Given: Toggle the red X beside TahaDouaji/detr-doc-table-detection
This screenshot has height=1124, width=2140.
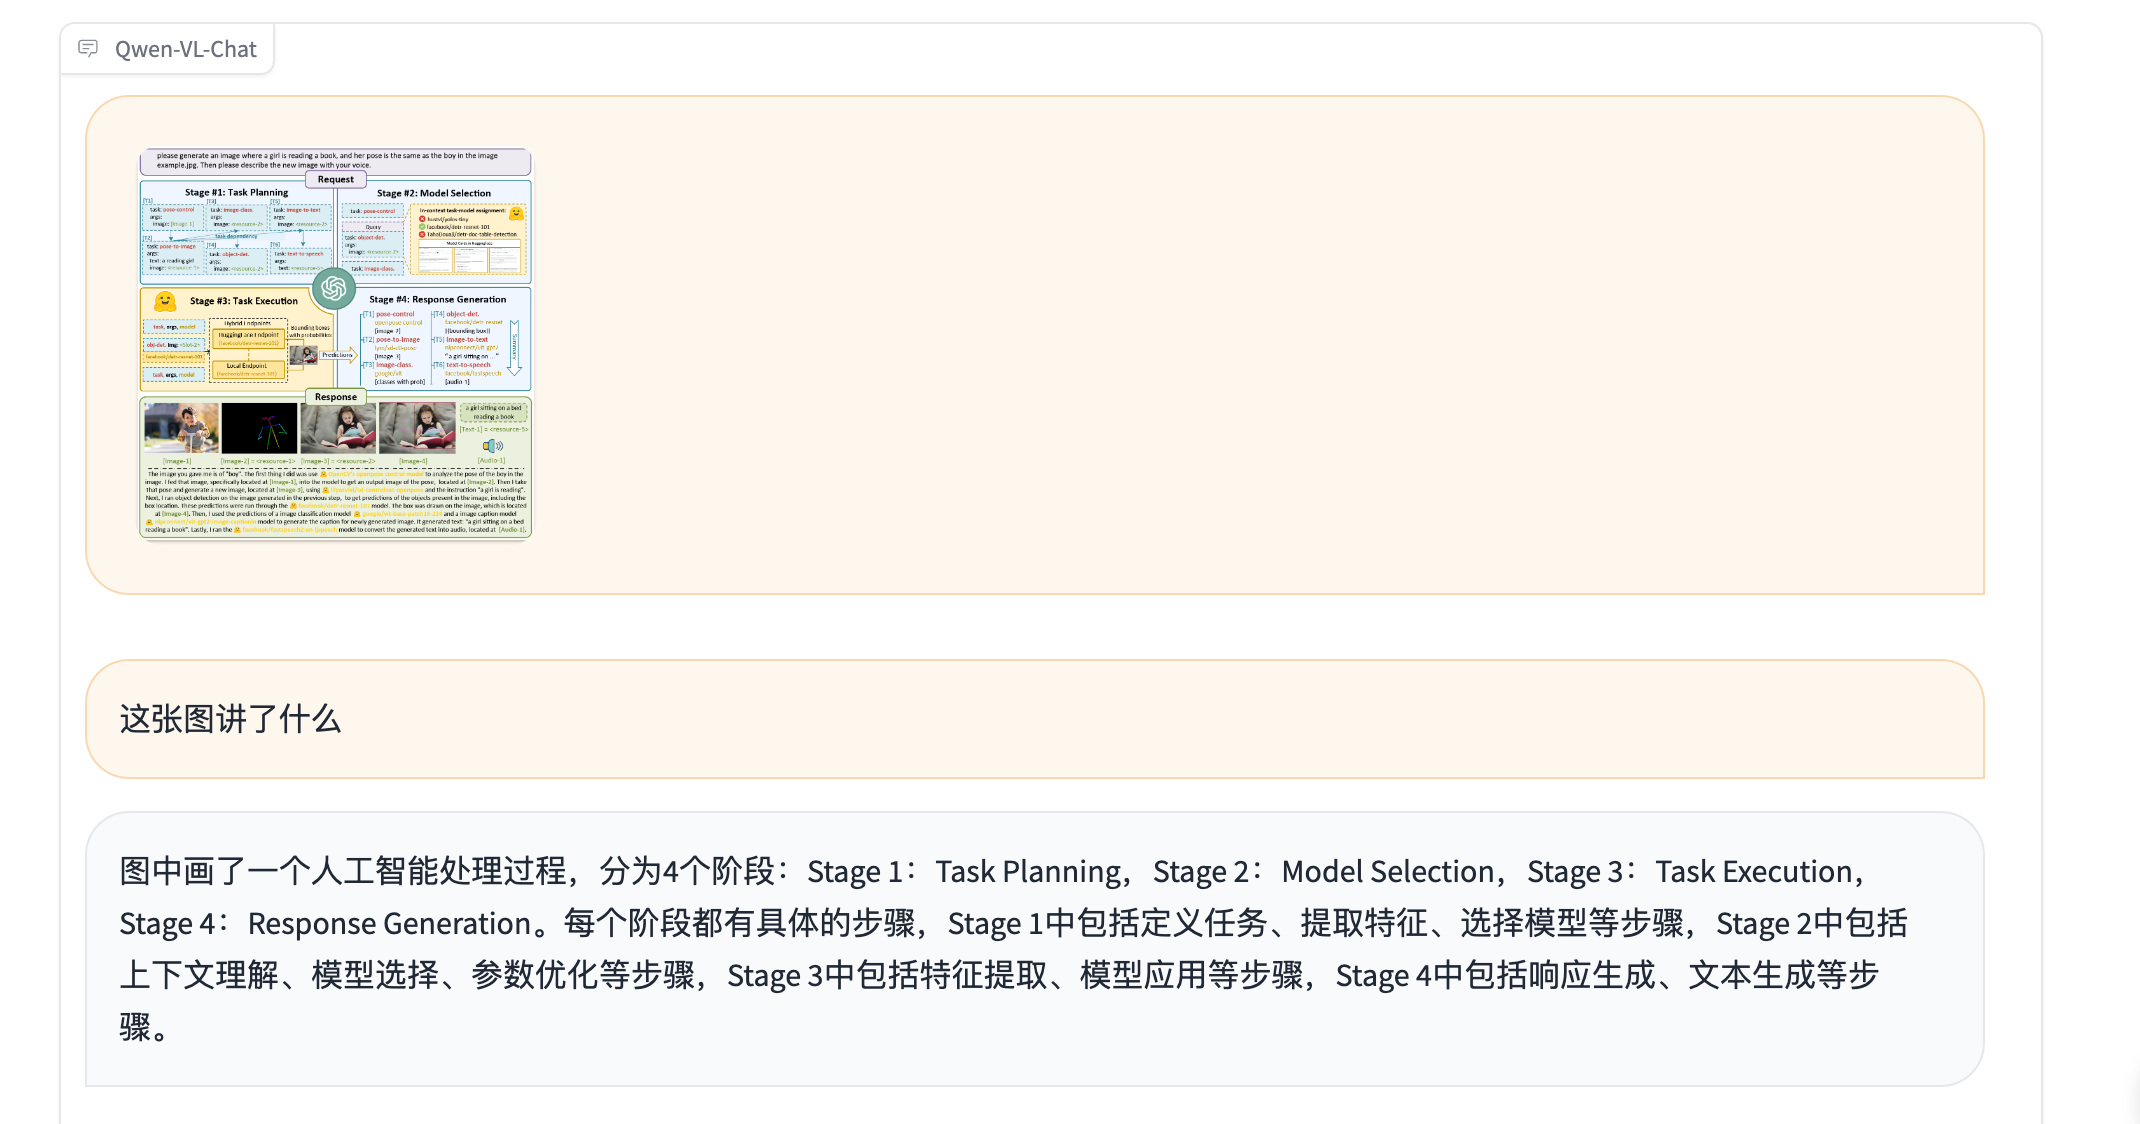Looking at the screenshot, I should [x=423, y=235].
